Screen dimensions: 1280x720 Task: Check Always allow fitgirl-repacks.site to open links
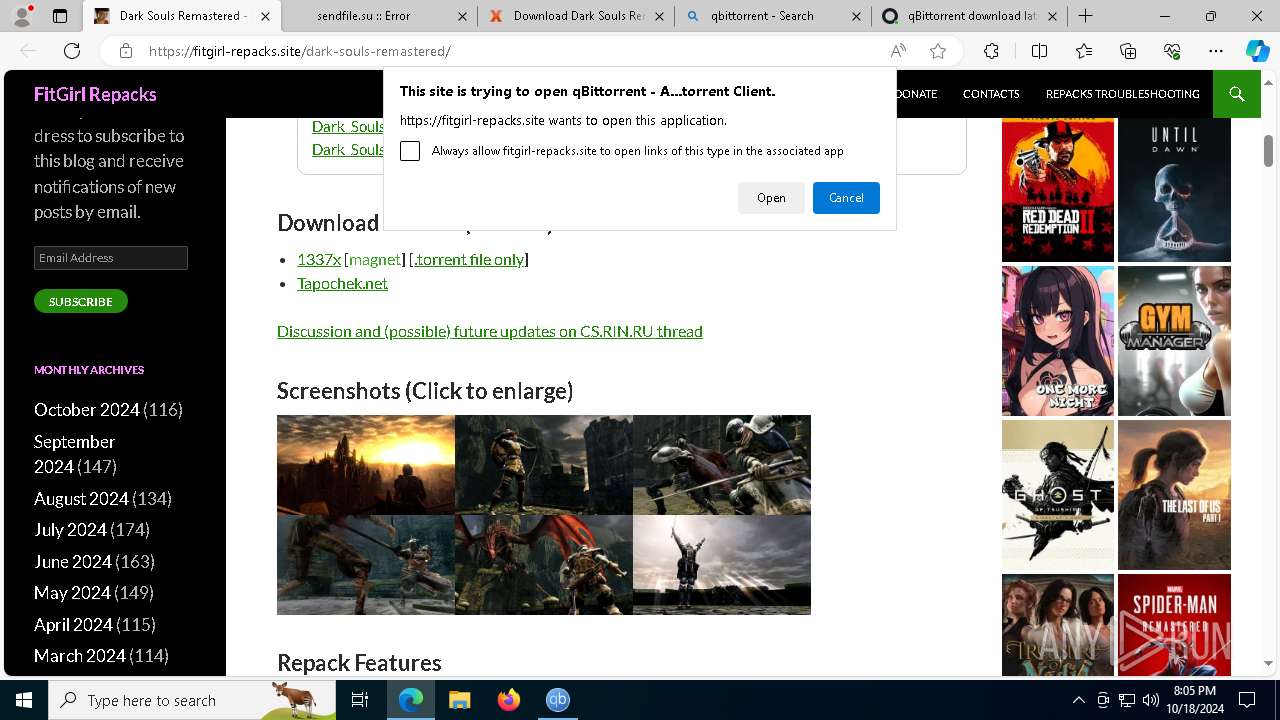point(410,151)
